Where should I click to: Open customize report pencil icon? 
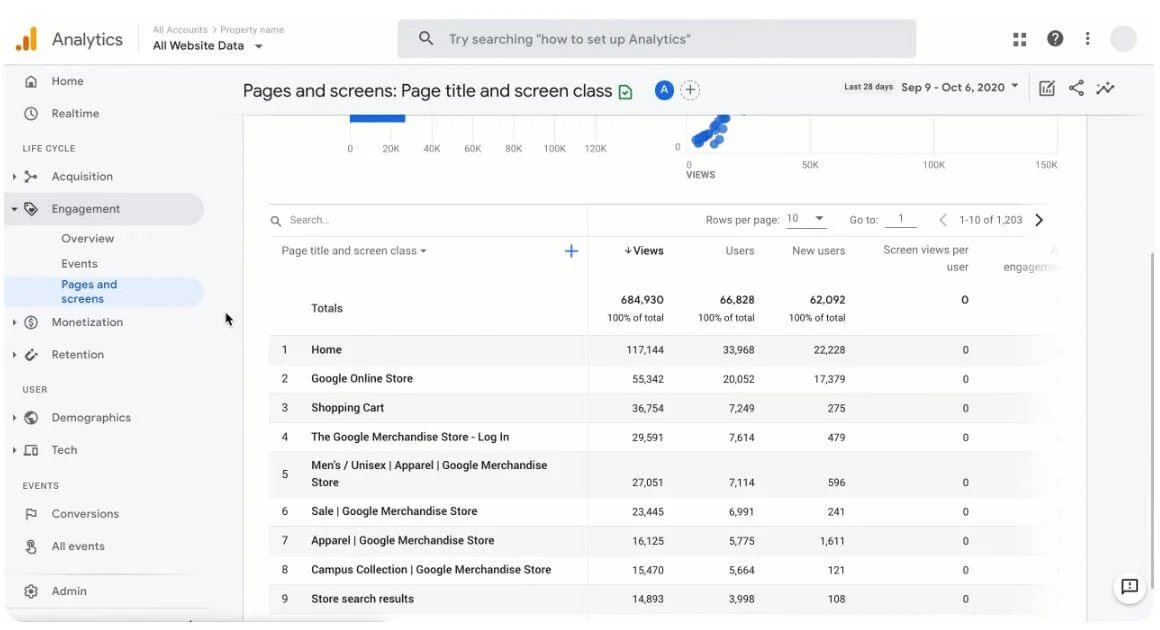click(1046, 88)
